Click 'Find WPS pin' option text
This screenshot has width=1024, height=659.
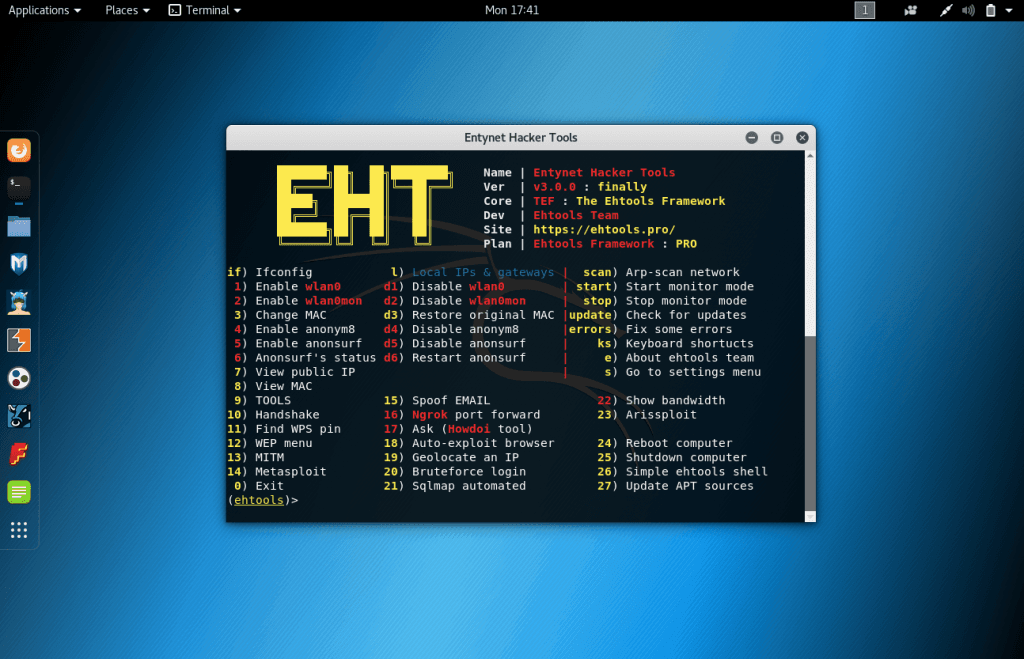298,429
